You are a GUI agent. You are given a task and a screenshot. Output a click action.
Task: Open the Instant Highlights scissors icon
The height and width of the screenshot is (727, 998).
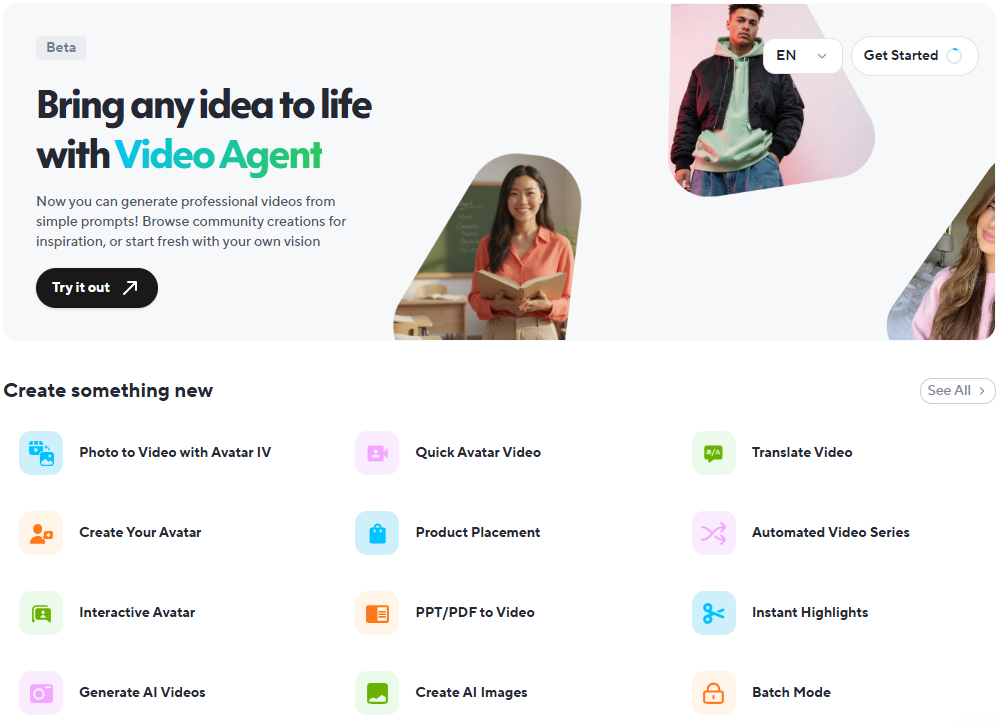click(713, 612)
